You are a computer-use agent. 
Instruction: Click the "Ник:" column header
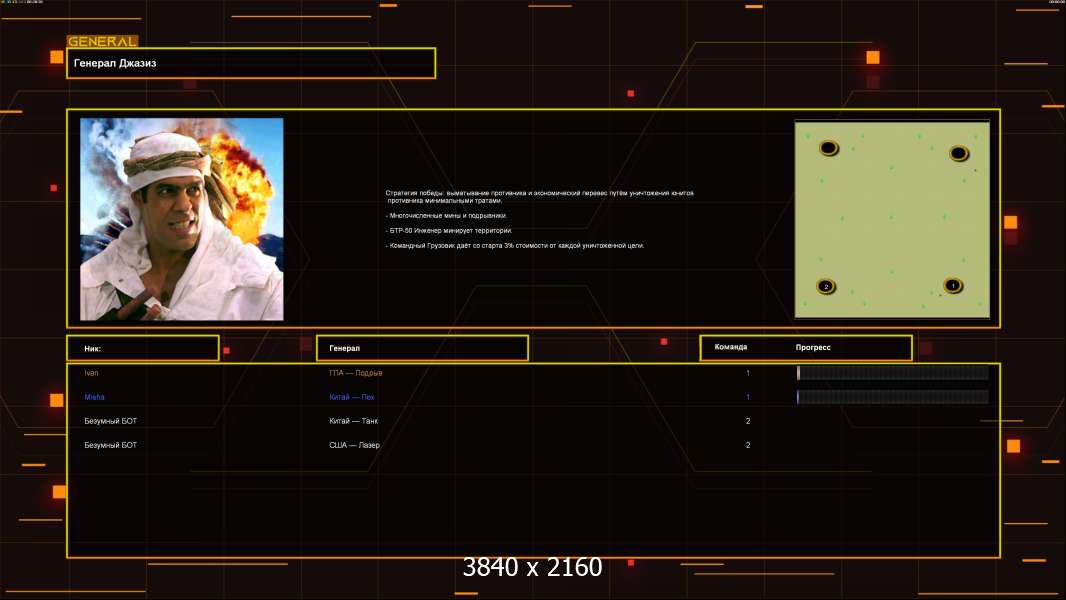click(x=143, y=348)
